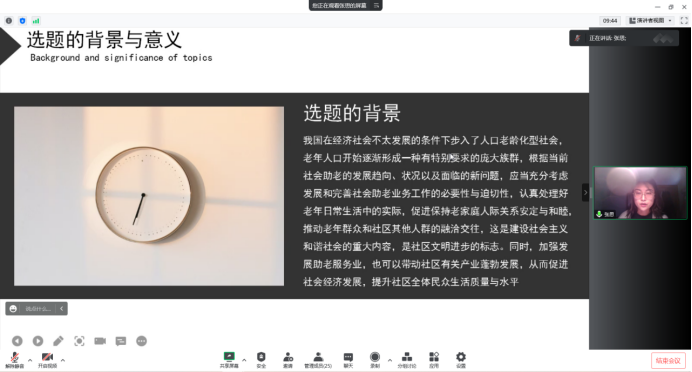Open Manage Members (管理成员) panel

coord(318,360)
